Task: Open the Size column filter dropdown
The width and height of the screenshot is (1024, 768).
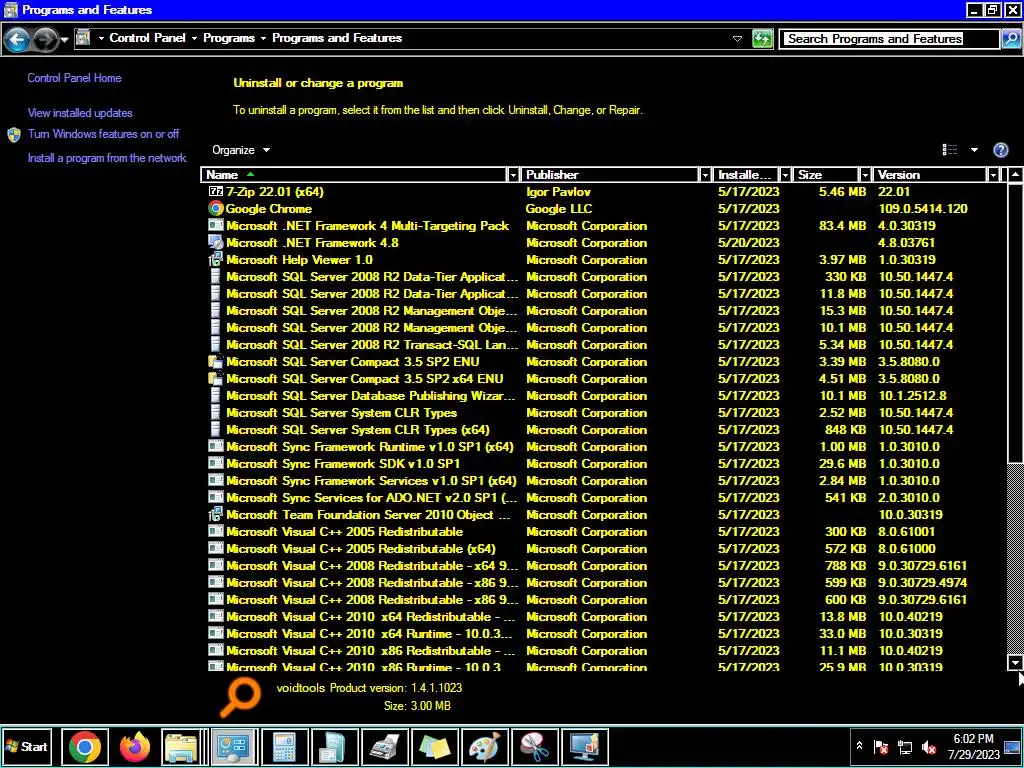Action: (x=865, y=175)
